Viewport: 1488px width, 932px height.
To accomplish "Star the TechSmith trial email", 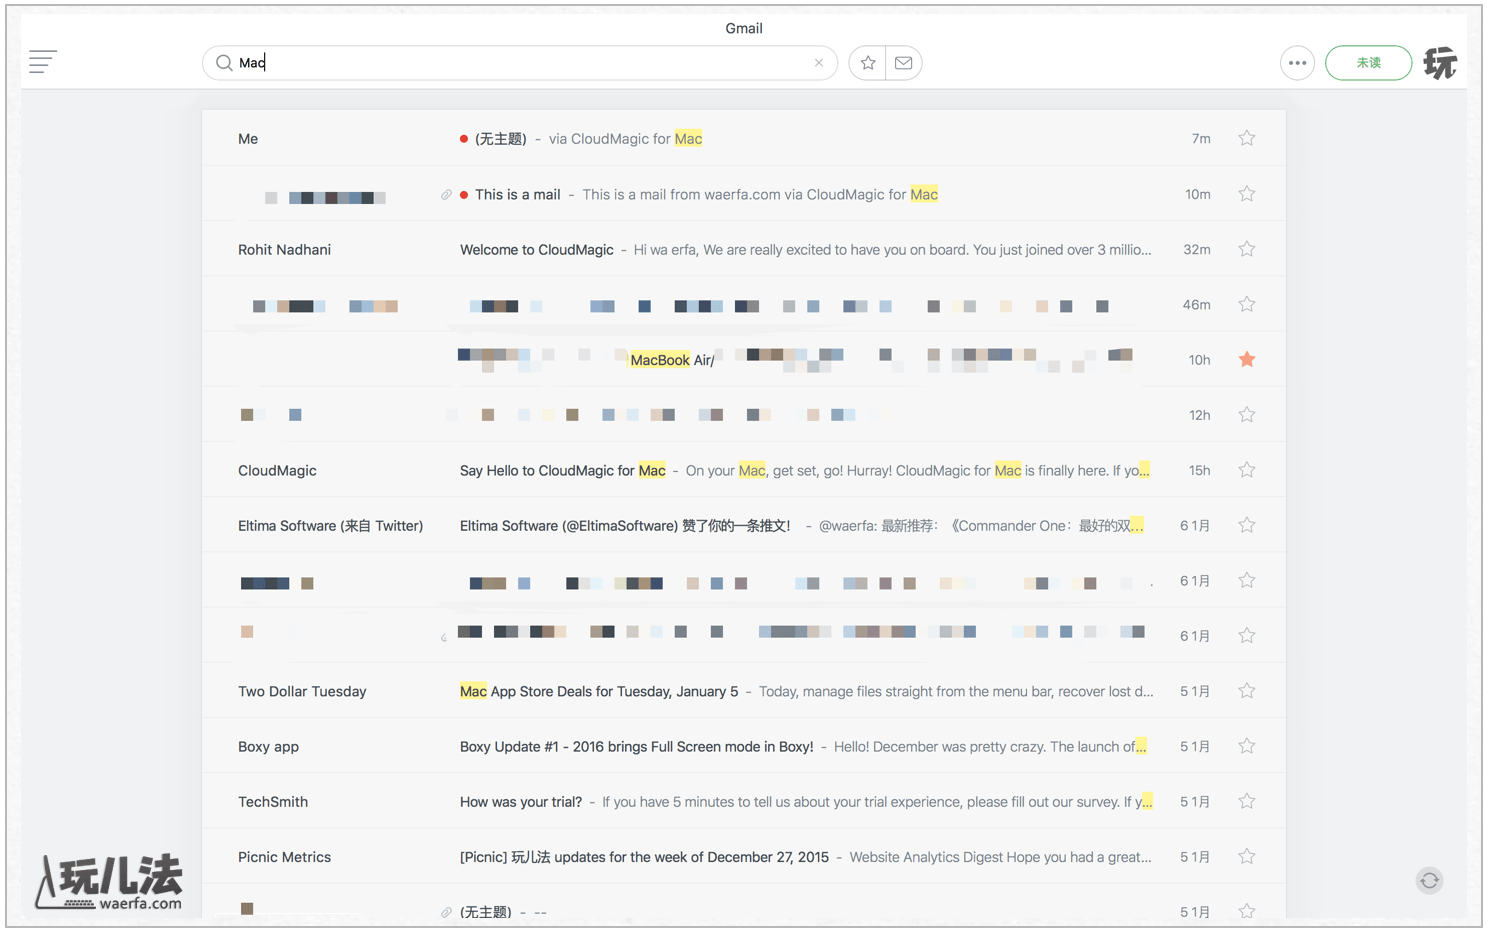I will click(x=1246, y=801).
